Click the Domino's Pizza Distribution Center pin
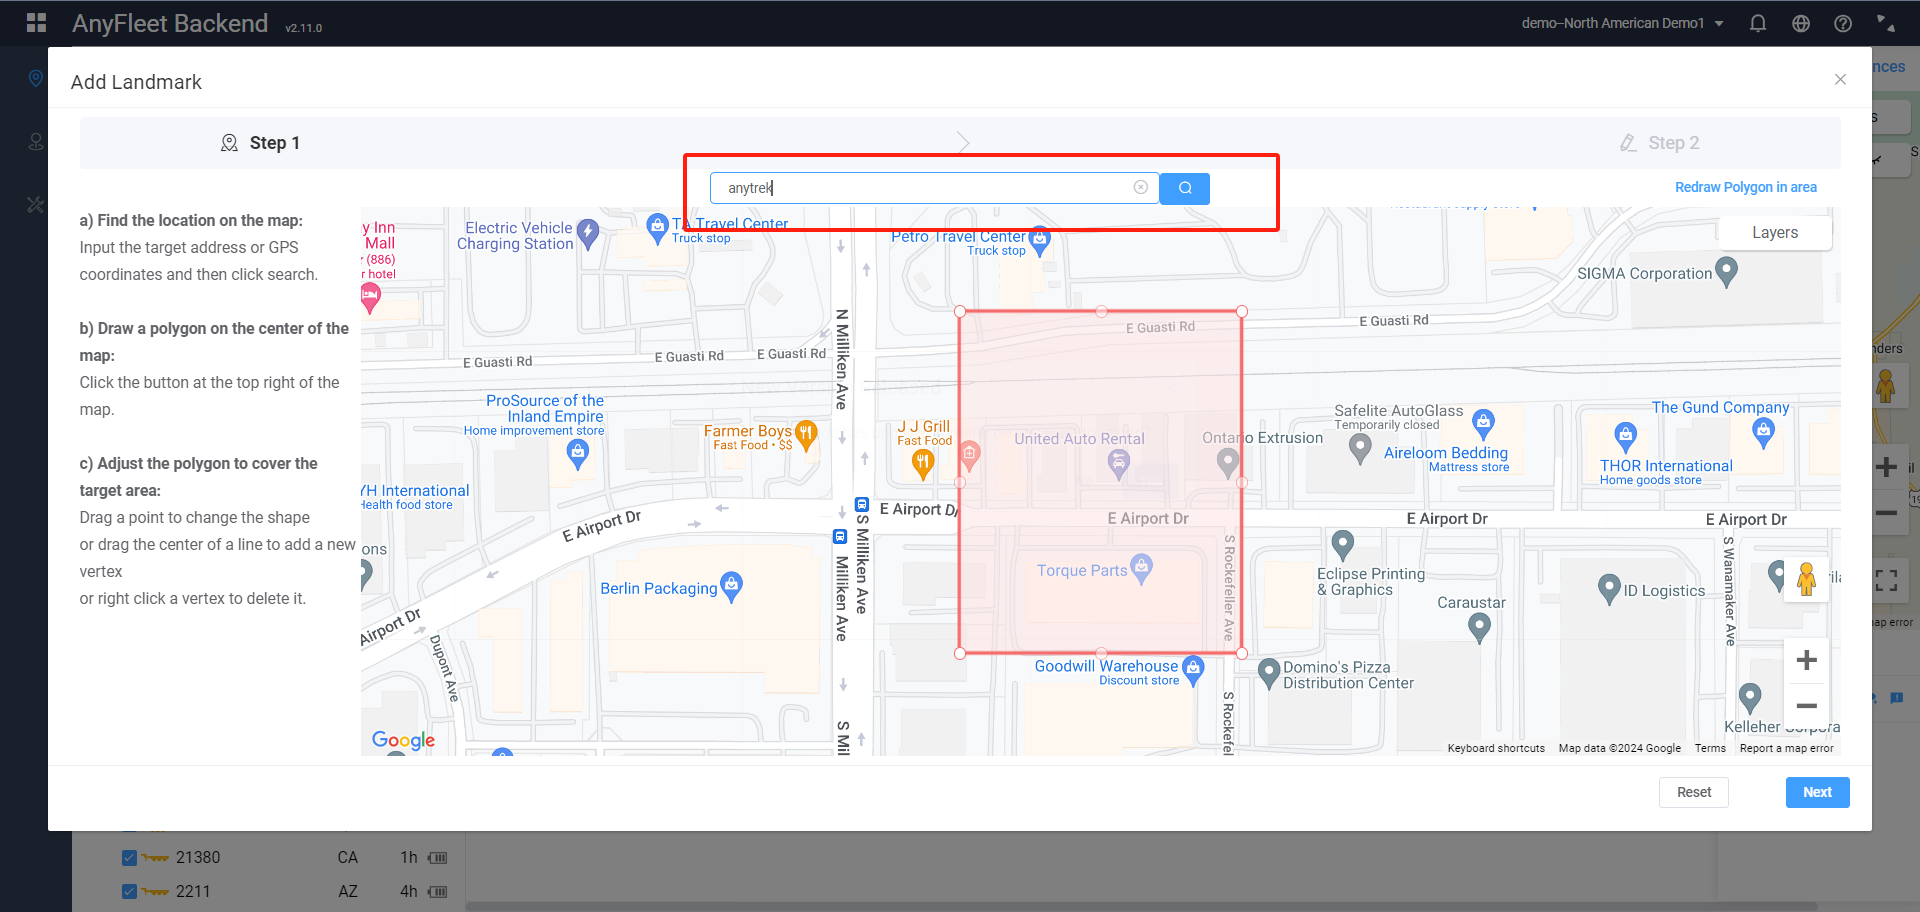1920x912 pixels. tap(1269, 673)
